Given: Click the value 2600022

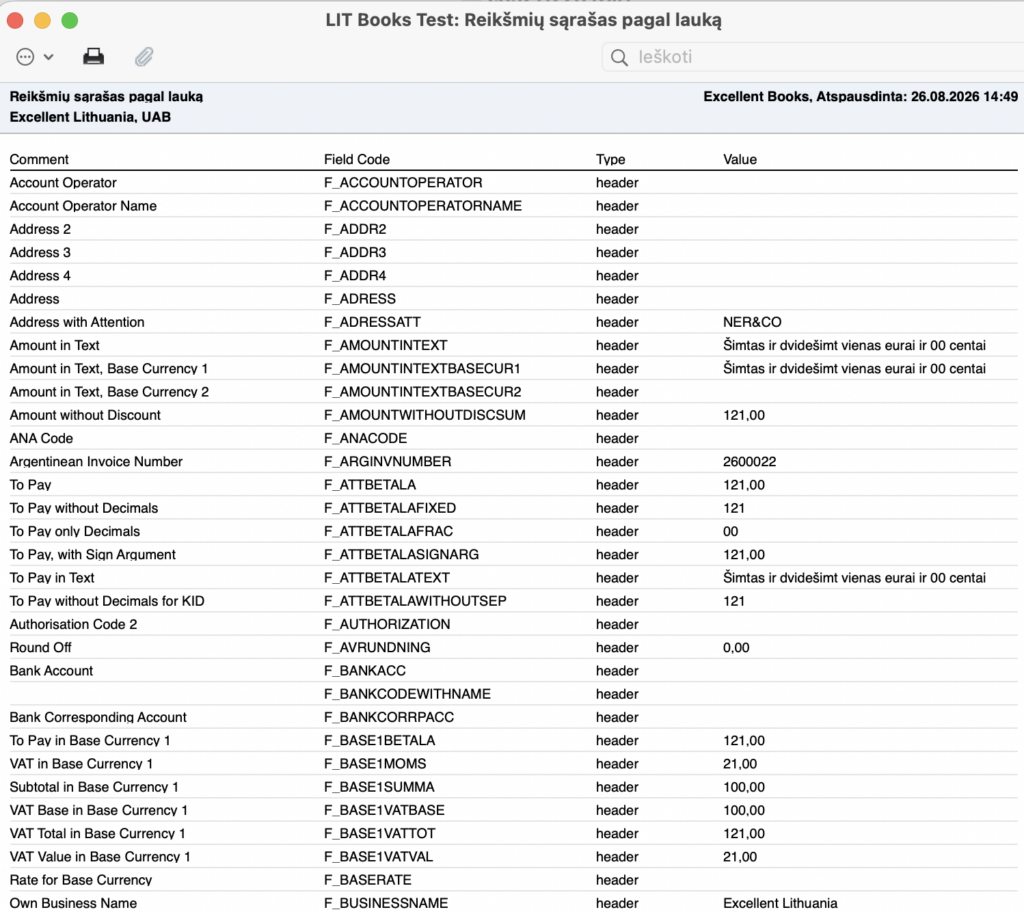Looking at the screenshot, I should point(749,462).
